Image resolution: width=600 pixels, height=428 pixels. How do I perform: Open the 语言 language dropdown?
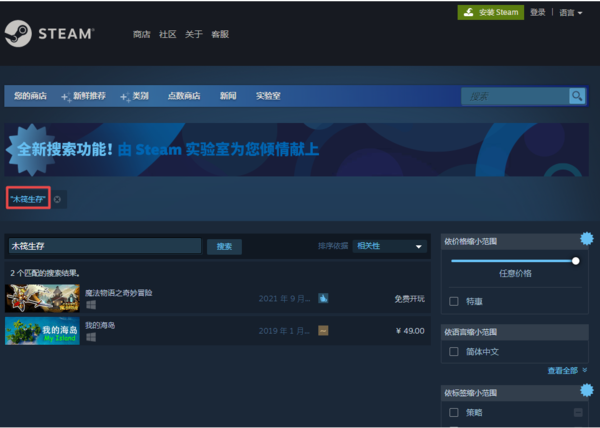click(x=570, y=12)
